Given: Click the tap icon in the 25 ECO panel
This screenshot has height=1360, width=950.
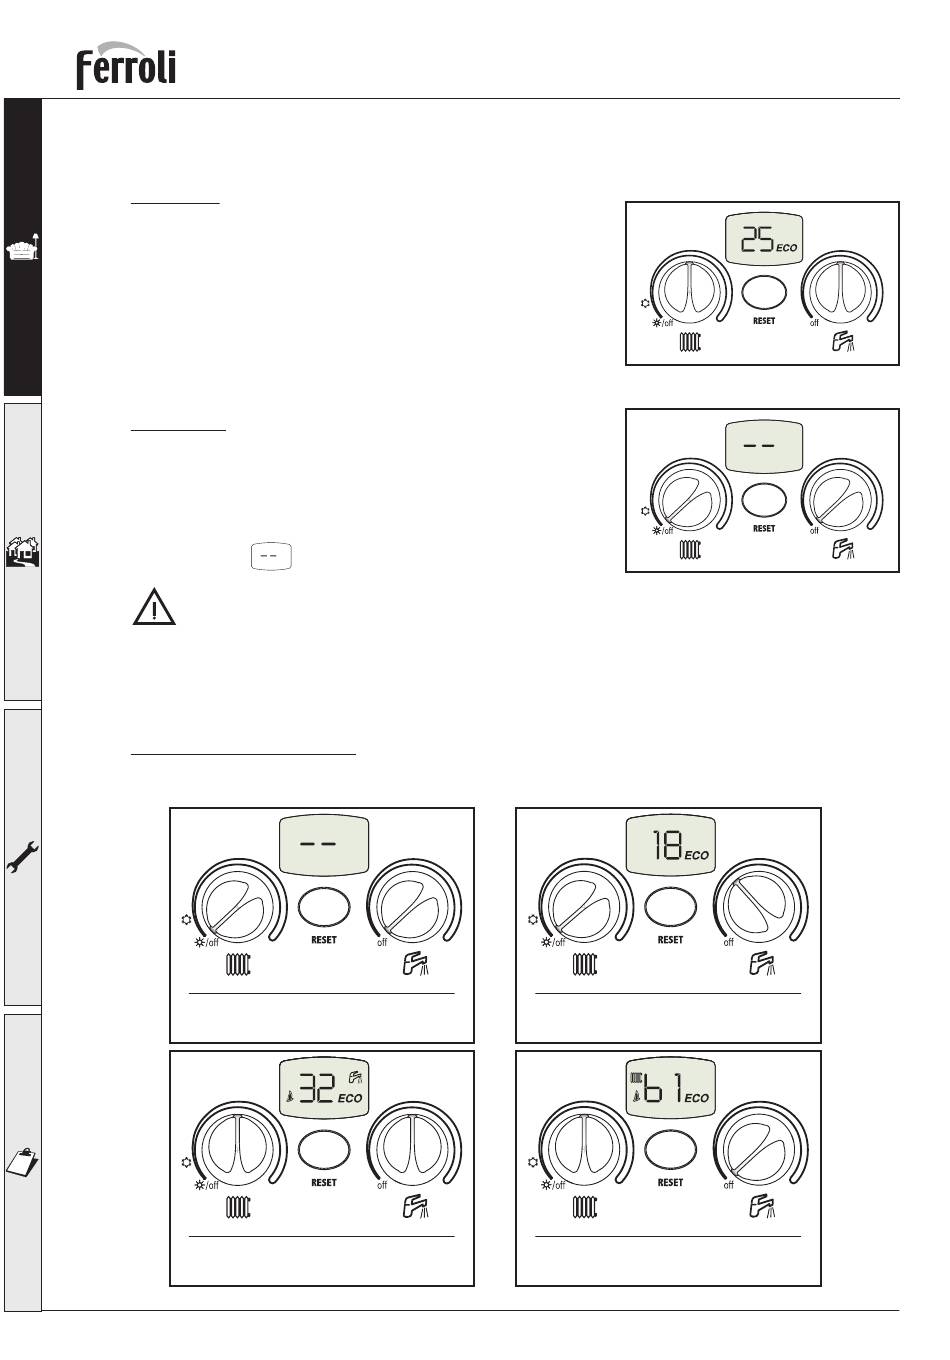Looking at the screenshot, I should [x=844, y=343].
